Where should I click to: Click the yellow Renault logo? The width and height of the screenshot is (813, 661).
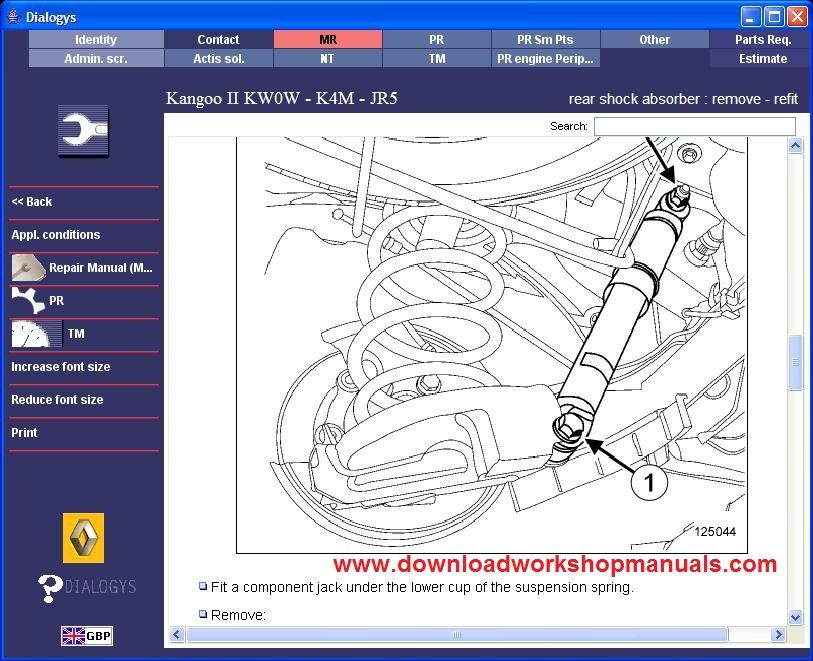click(x=83, y=538)
